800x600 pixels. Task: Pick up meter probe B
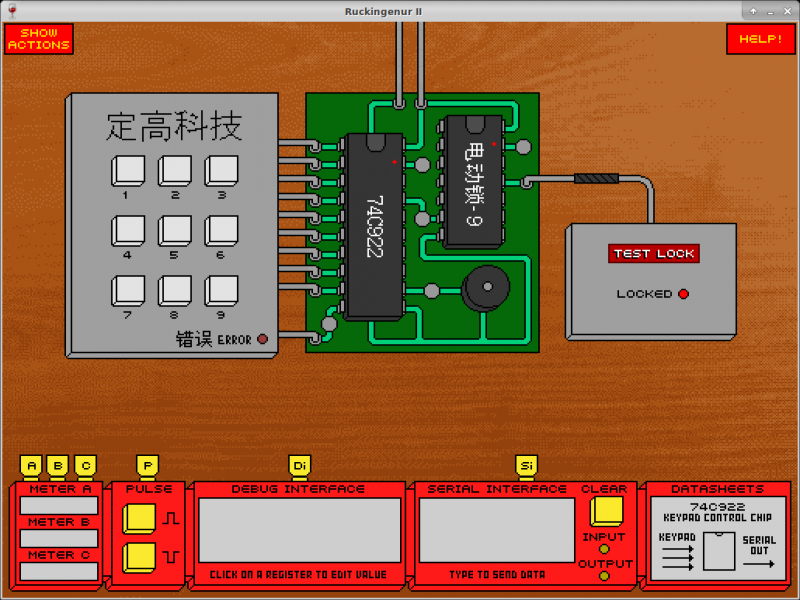(58, 466)
